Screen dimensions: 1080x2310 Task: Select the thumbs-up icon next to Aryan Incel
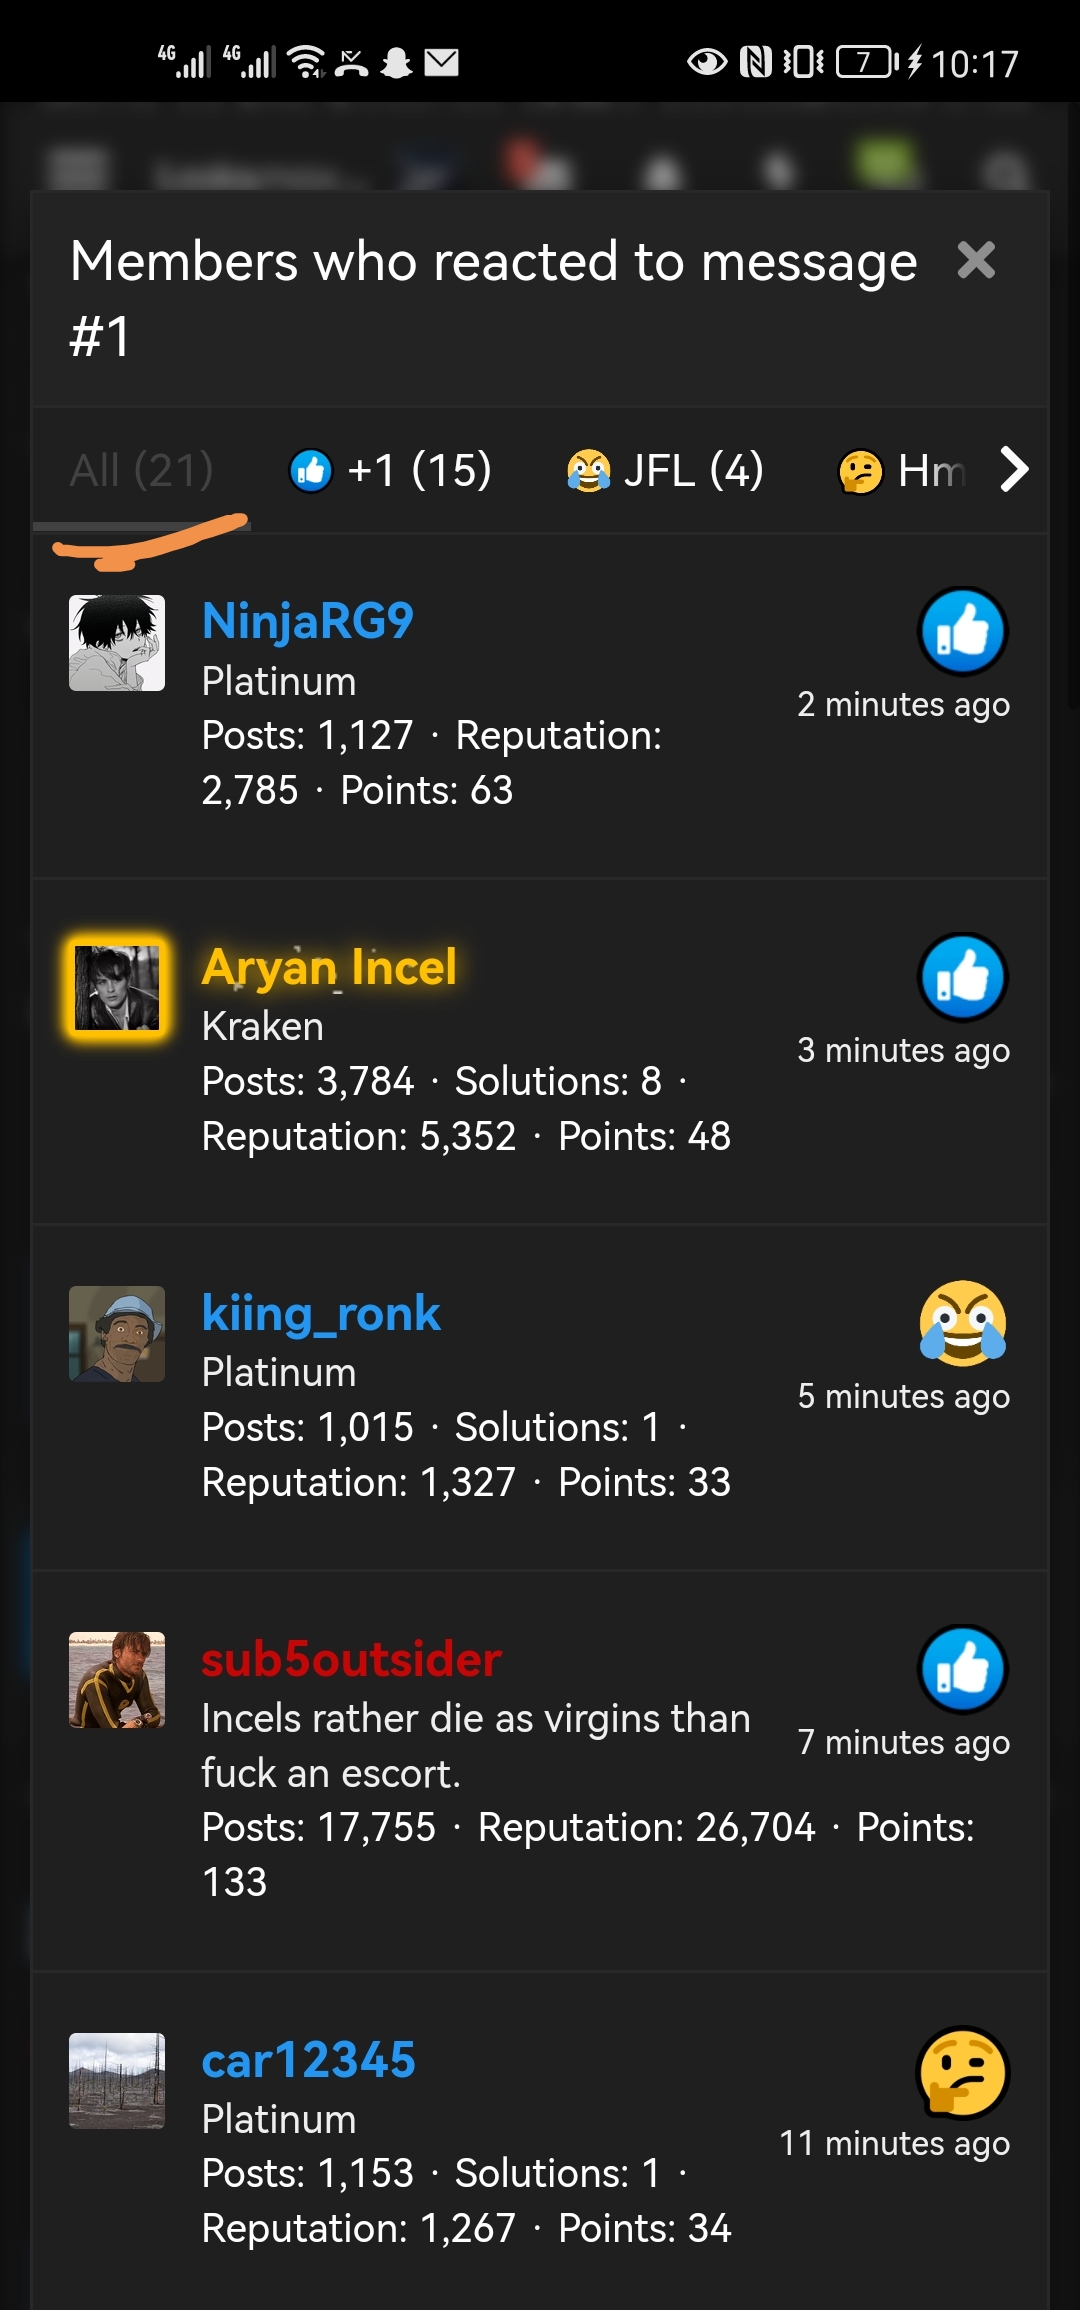(x=963, y=977)
